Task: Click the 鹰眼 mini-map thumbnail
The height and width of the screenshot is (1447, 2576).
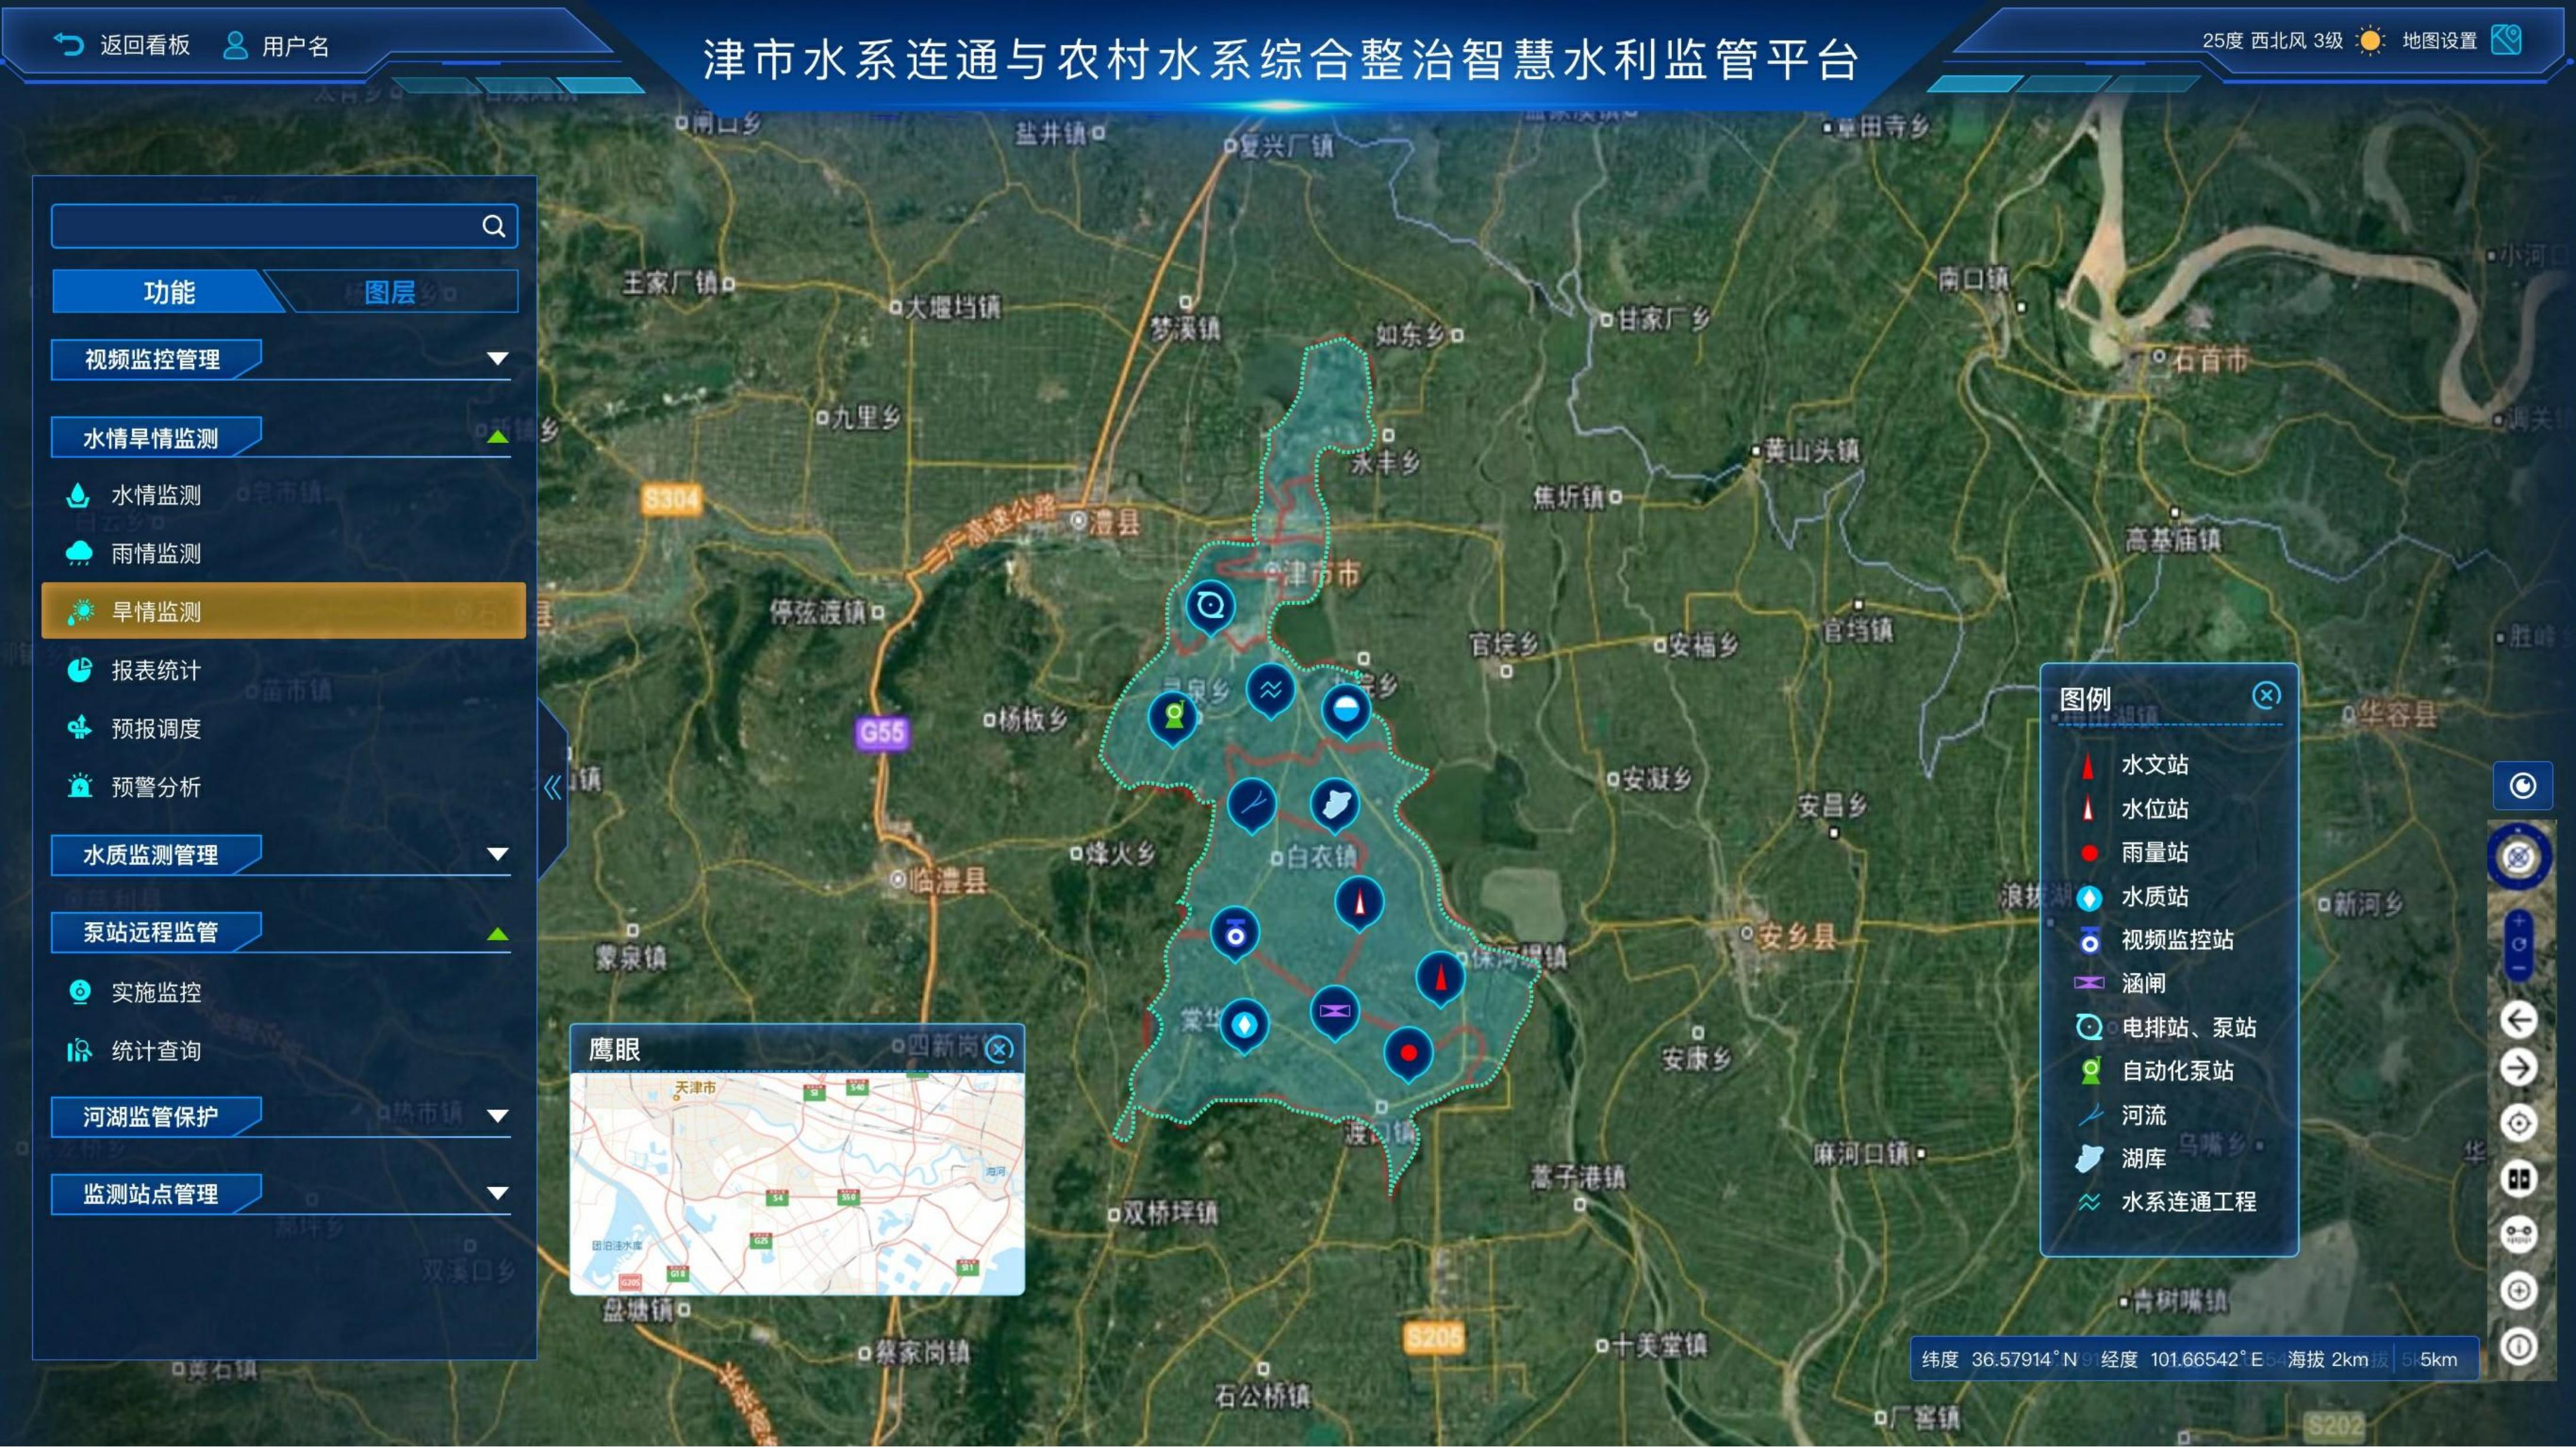Action: tap(797, 1184)
